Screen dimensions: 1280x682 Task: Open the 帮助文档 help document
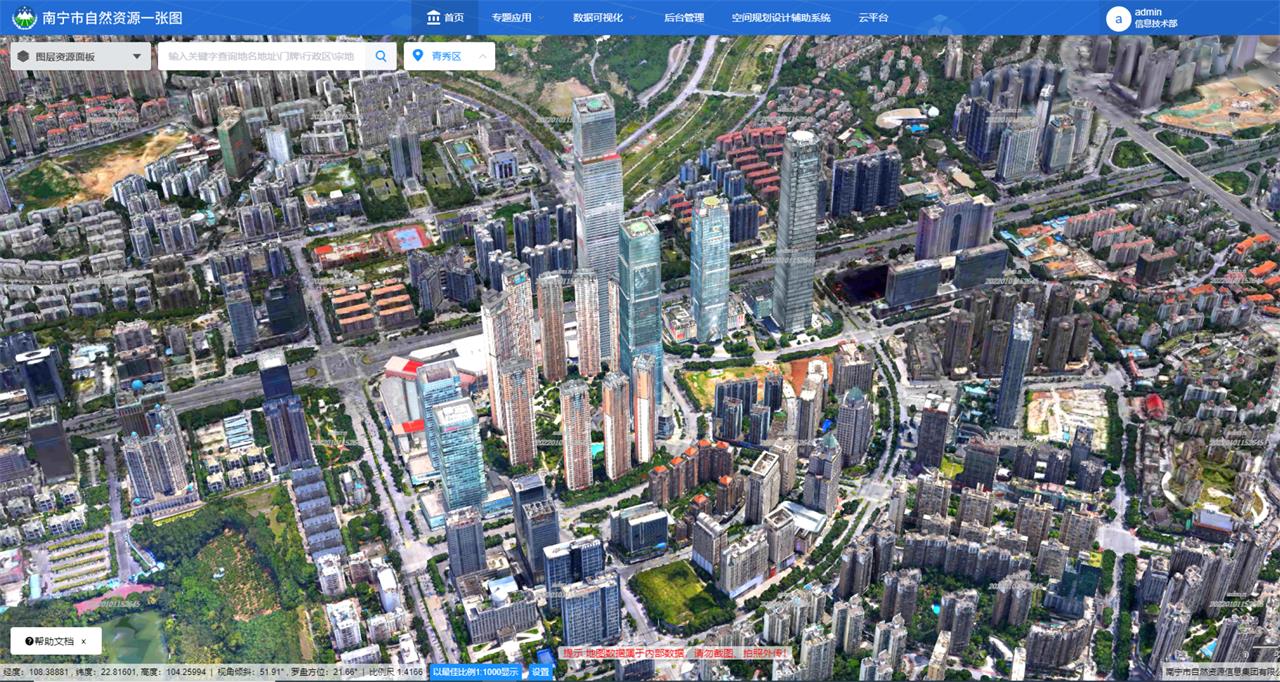[54, 641]
